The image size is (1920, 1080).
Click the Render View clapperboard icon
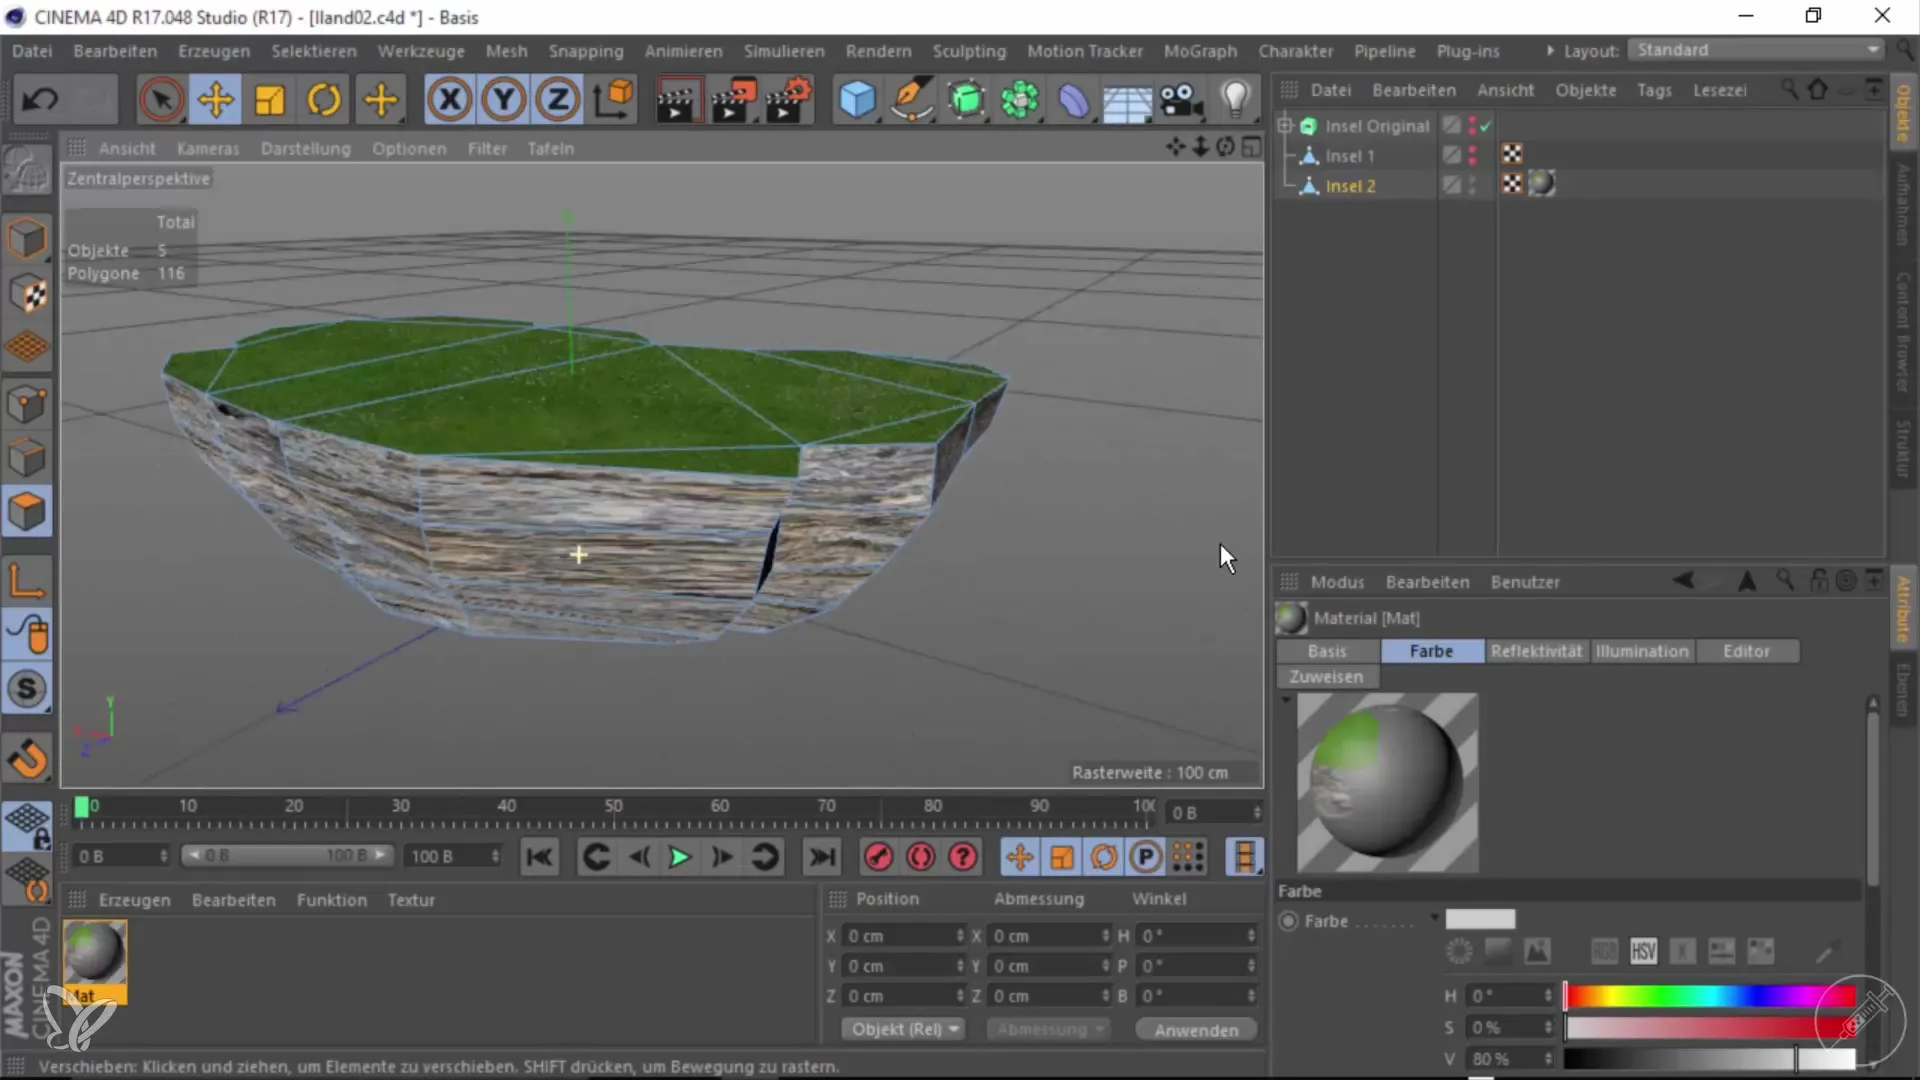[677, 100]
